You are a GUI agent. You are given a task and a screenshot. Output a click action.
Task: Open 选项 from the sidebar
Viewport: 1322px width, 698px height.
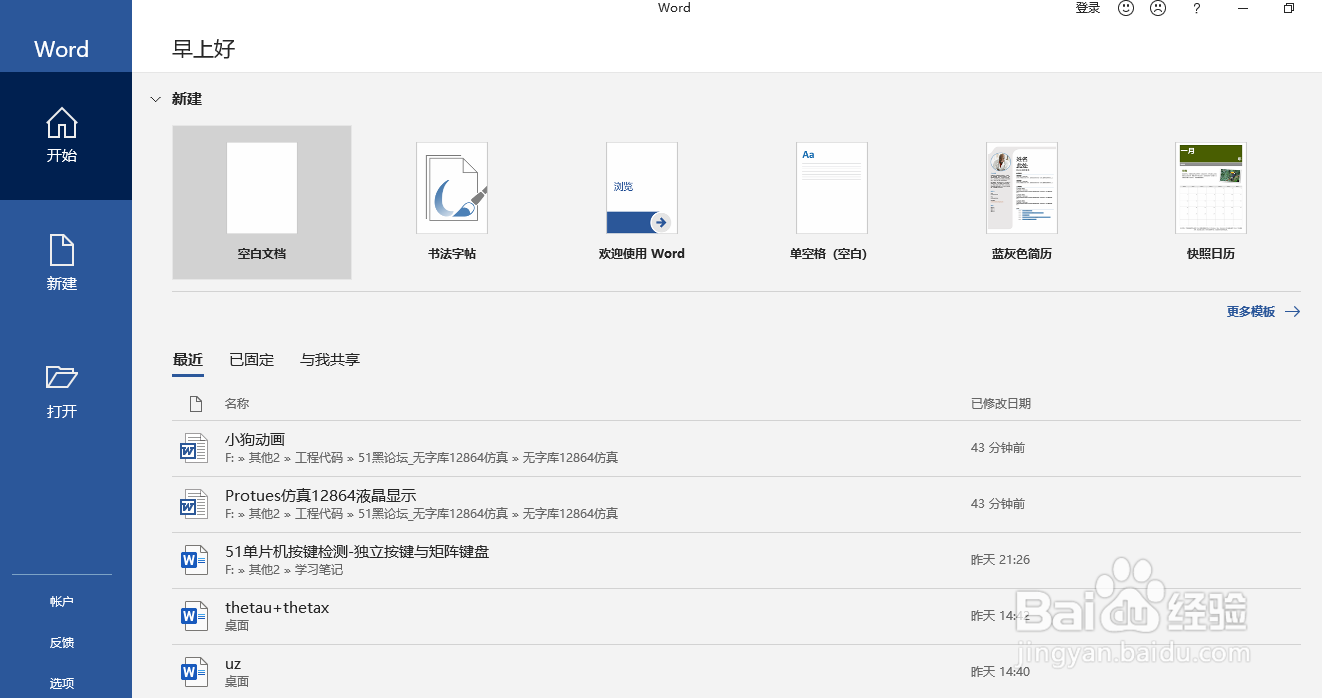click(x=61, y=683)
